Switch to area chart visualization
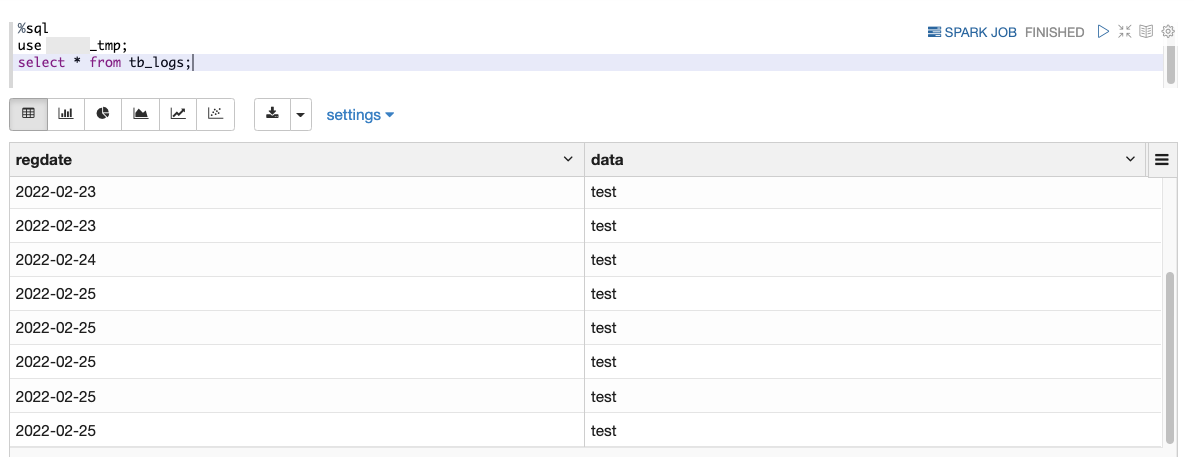Screen dimensions: 1194x457 [x=141, y=114]
